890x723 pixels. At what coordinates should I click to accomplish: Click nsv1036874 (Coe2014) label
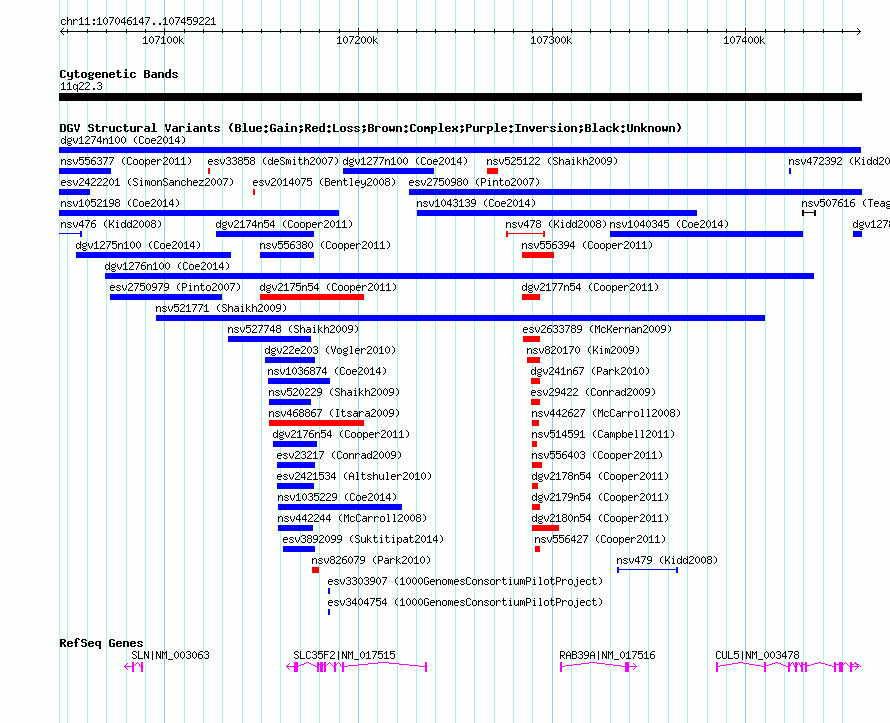pyautogui.click(x=328, y=371)
